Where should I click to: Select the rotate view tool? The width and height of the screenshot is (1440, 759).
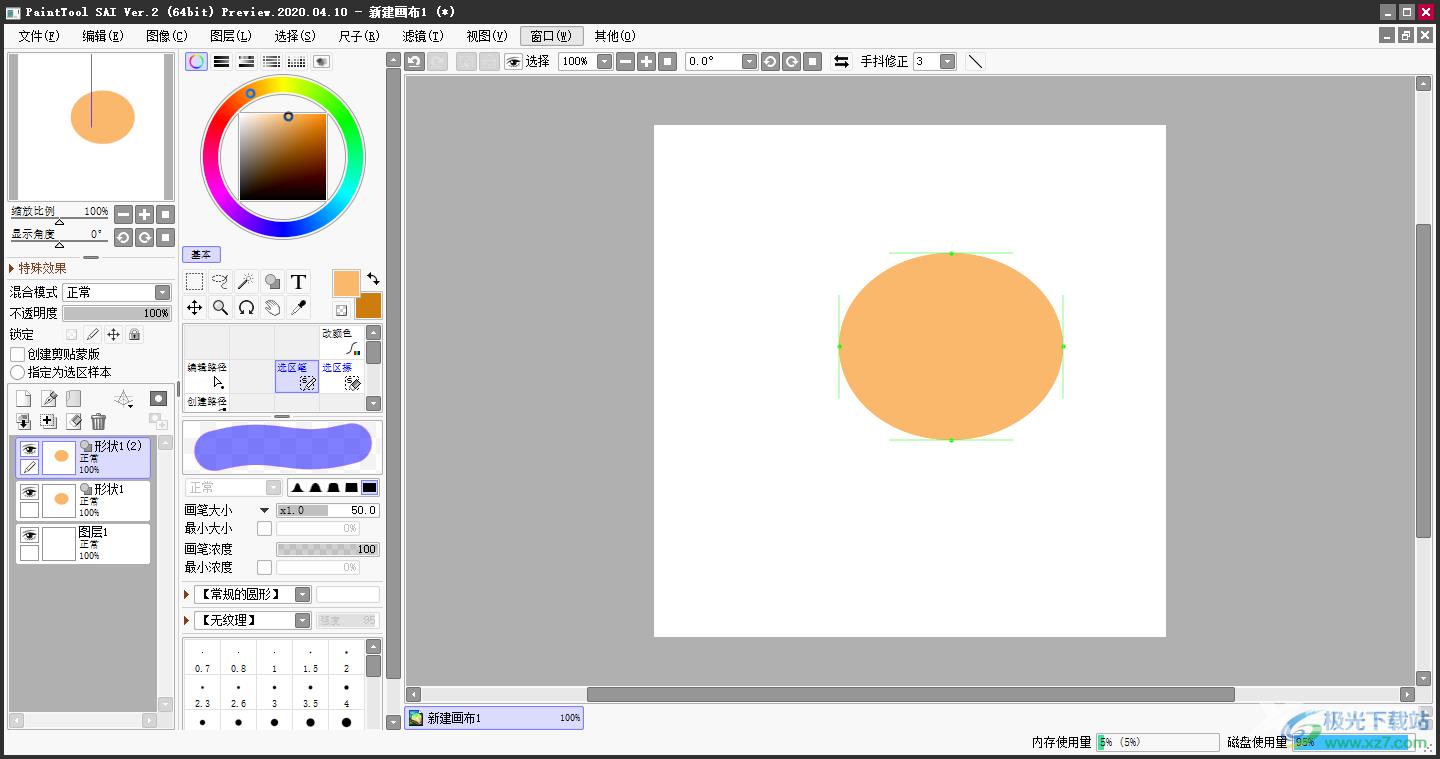click(x=246, y=308)
